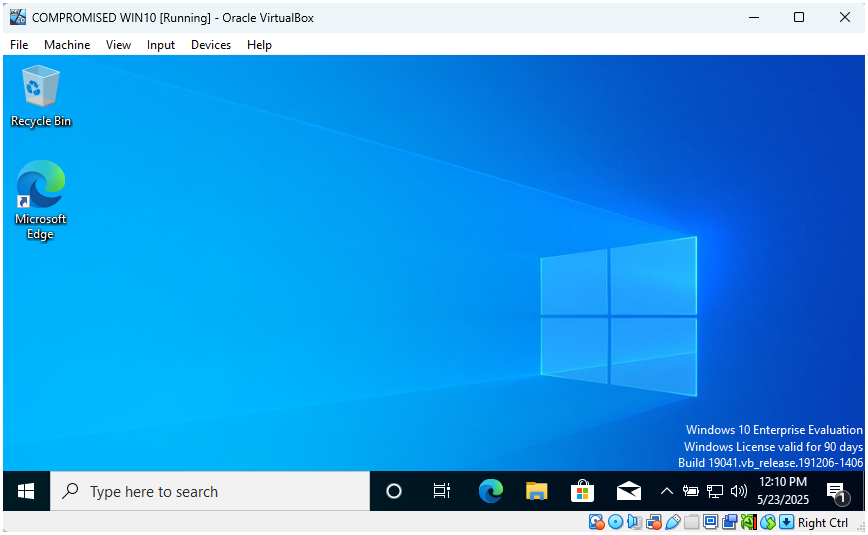
Task: Click the taskbar clock showing 12:10 PM
Action: tap(783, 491)
